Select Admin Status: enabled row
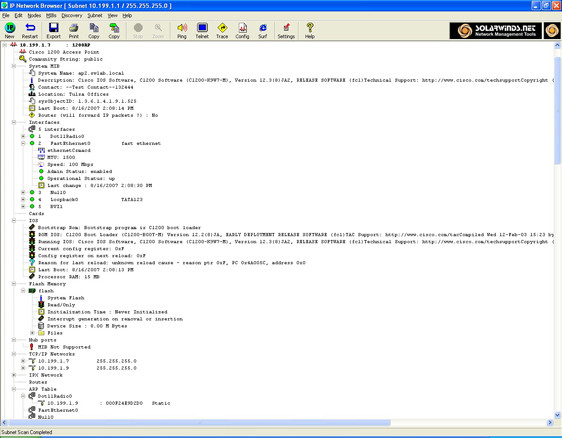The height and width of the screenshot is (438, 562). (x=80, y=171)
